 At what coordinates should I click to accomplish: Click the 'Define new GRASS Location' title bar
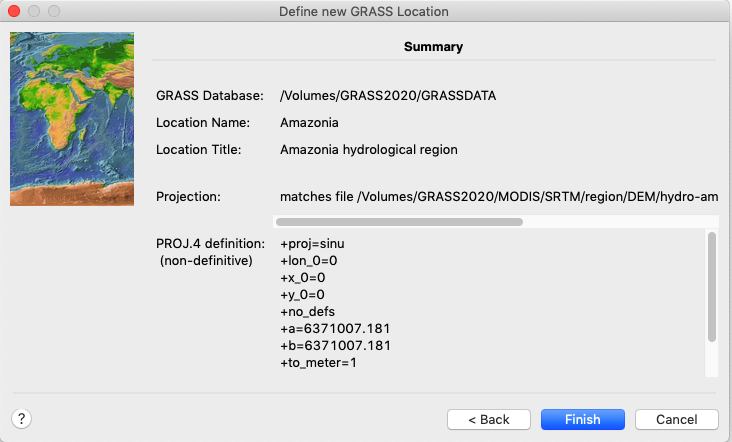click(366, 11)
